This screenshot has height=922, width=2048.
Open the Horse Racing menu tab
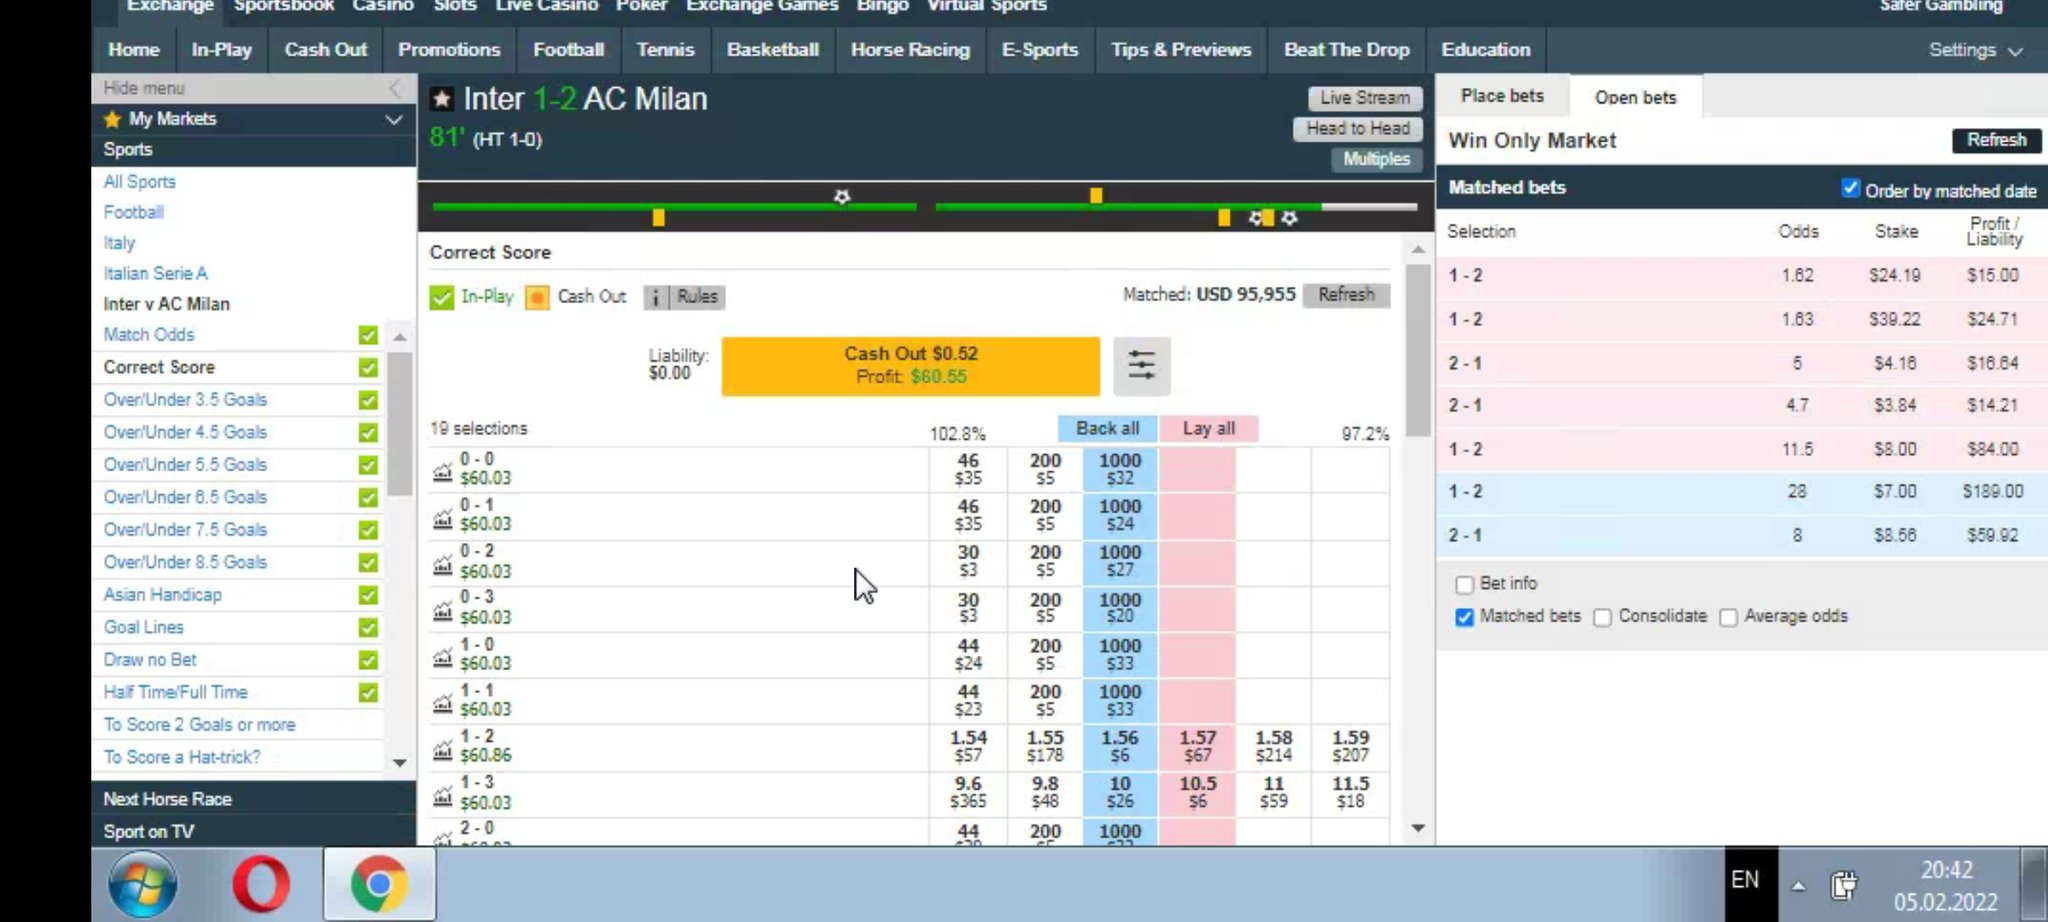(910, 50)
